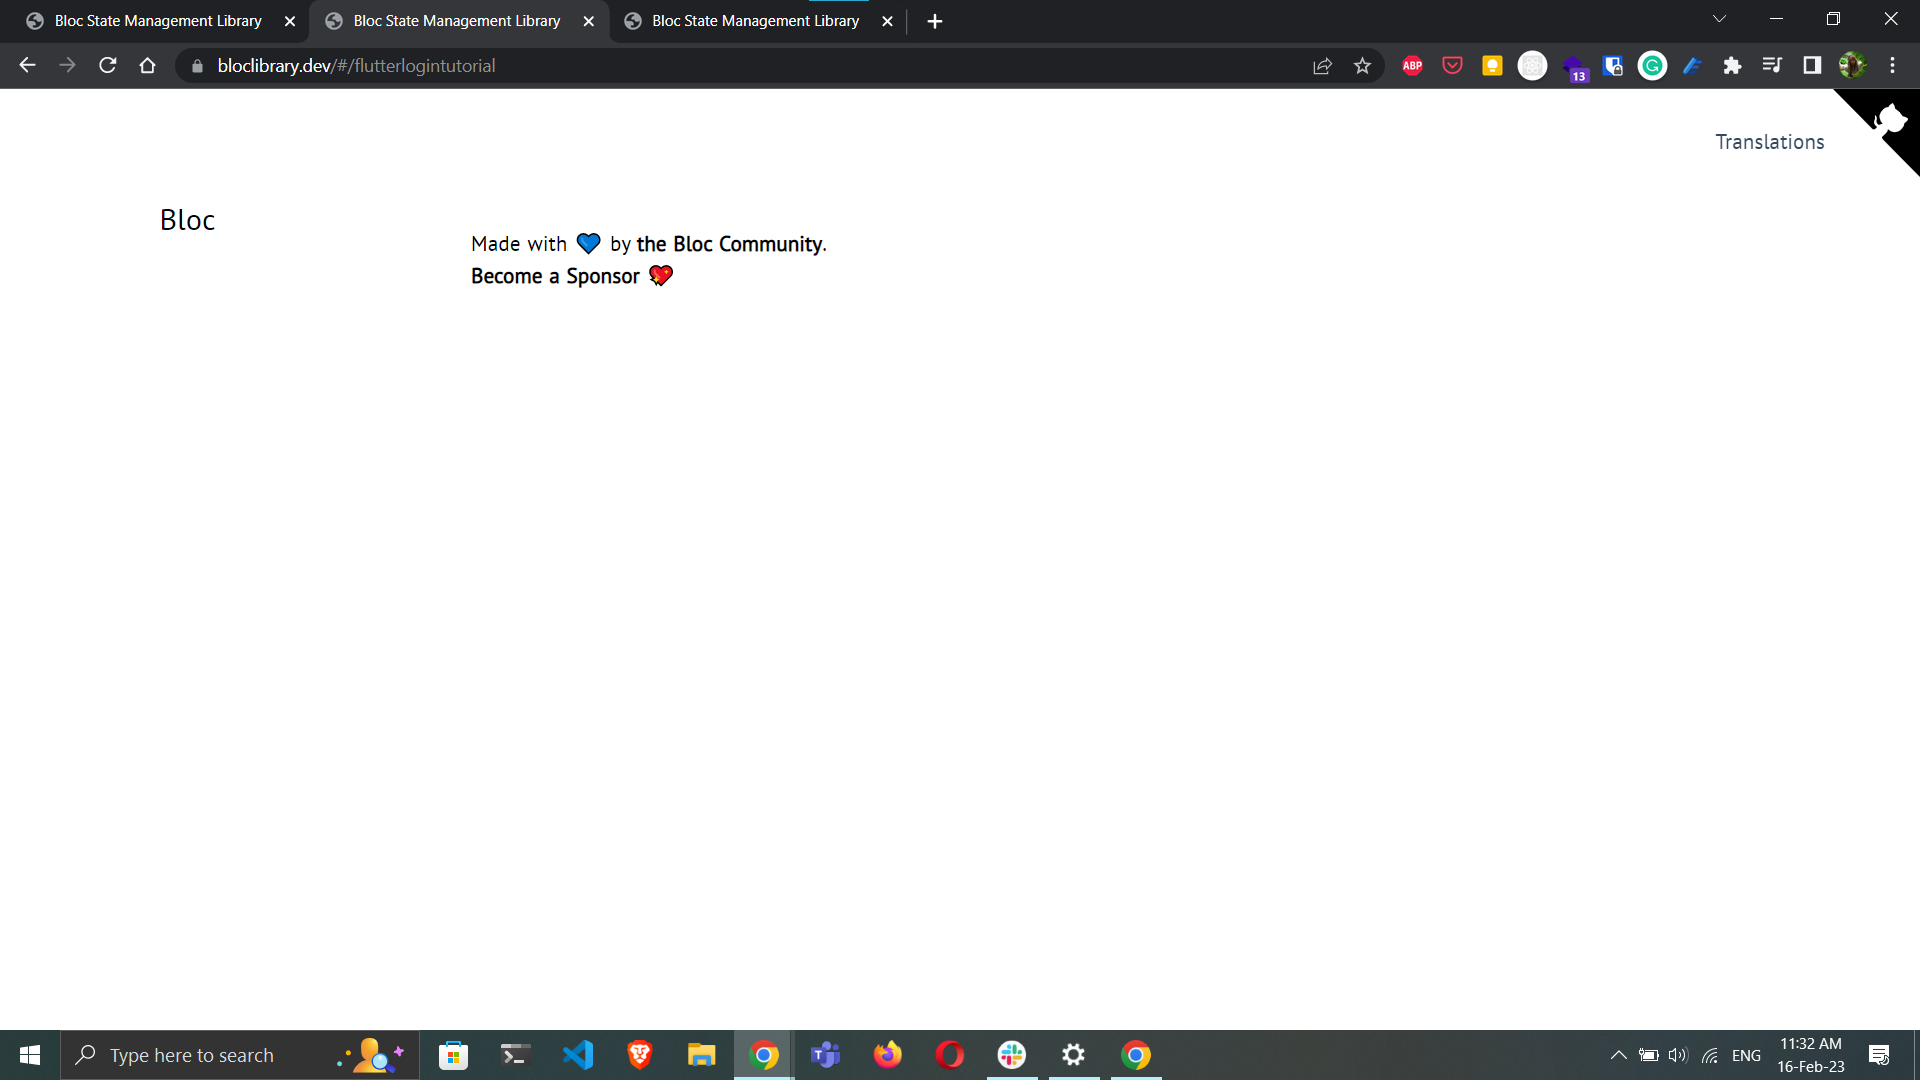Click the AdBlock Plus extension icon
This screenshot has height=1080, width=1920.
1412,65
